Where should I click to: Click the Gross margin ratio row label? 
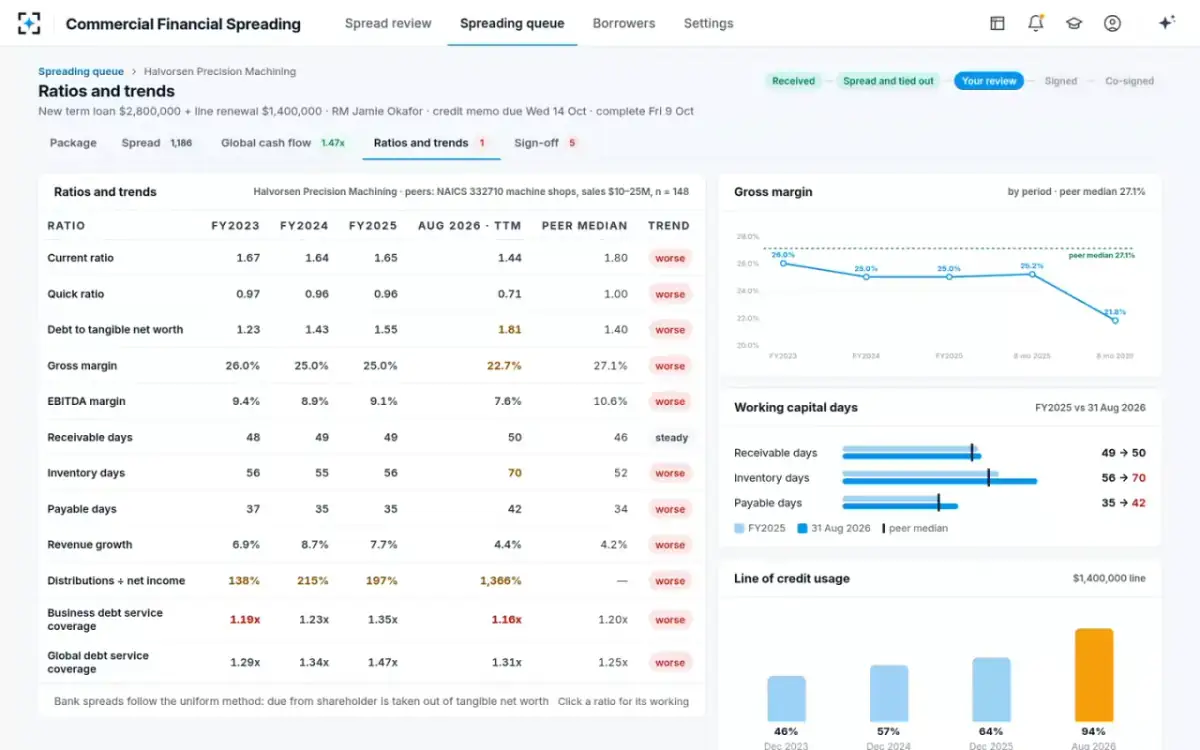pos(82,366)
